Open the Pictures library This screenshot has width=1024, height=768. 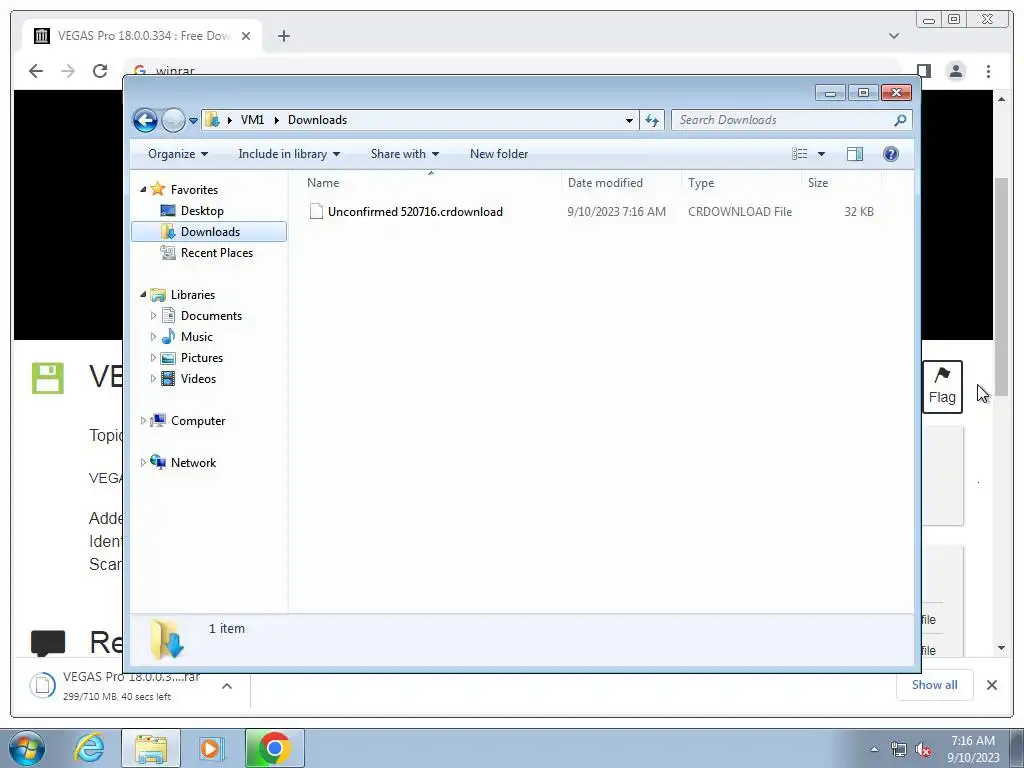coord(202,358)
